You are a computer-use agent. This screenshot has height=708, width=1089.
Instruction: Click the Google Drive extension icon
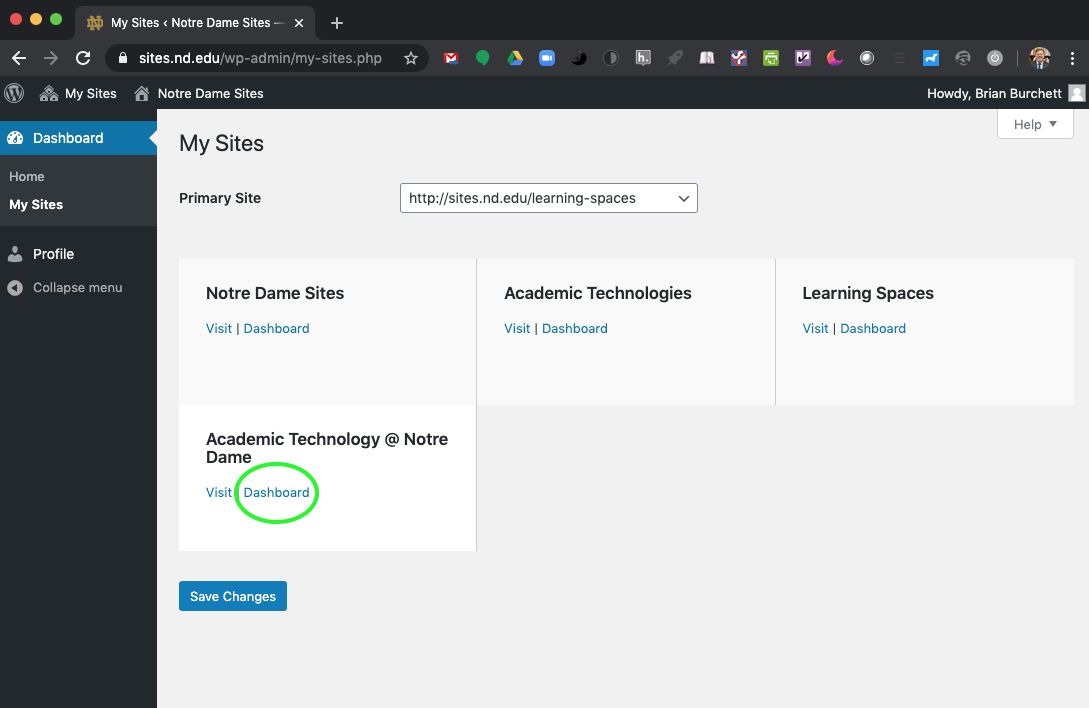point(515,58)
